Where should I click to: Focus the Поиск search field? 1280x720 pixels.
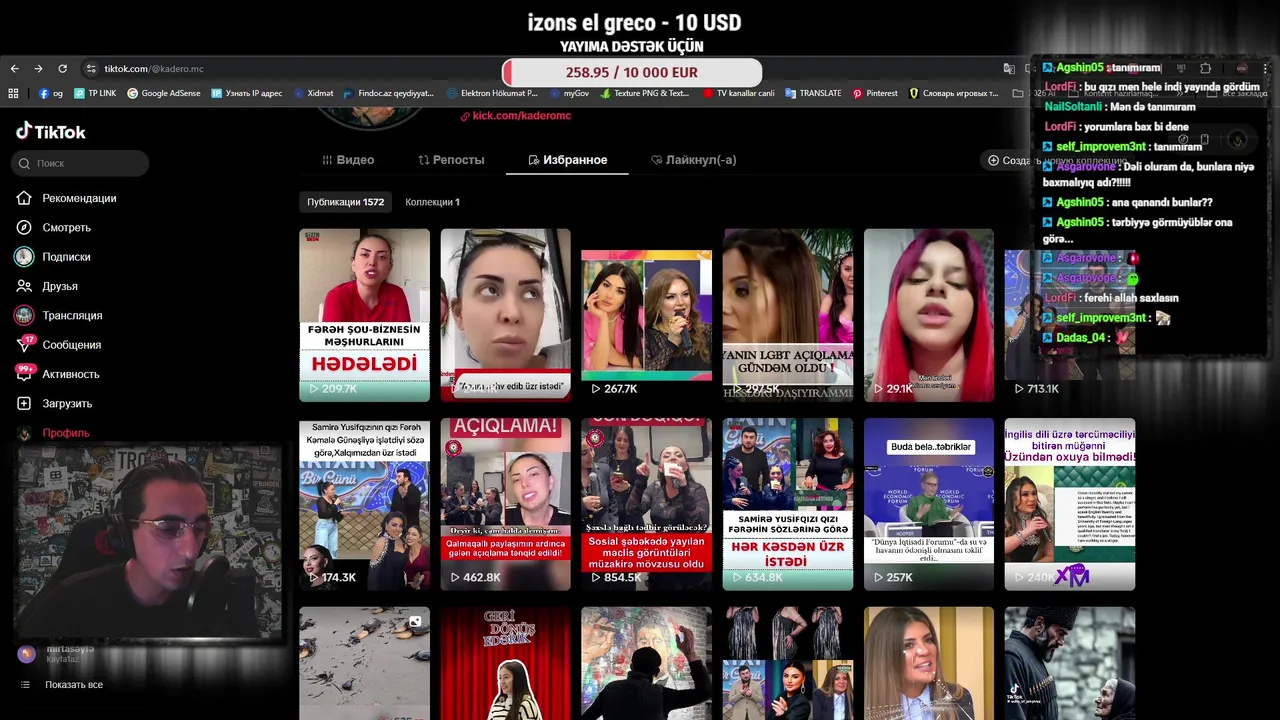(x=80, y=163)
